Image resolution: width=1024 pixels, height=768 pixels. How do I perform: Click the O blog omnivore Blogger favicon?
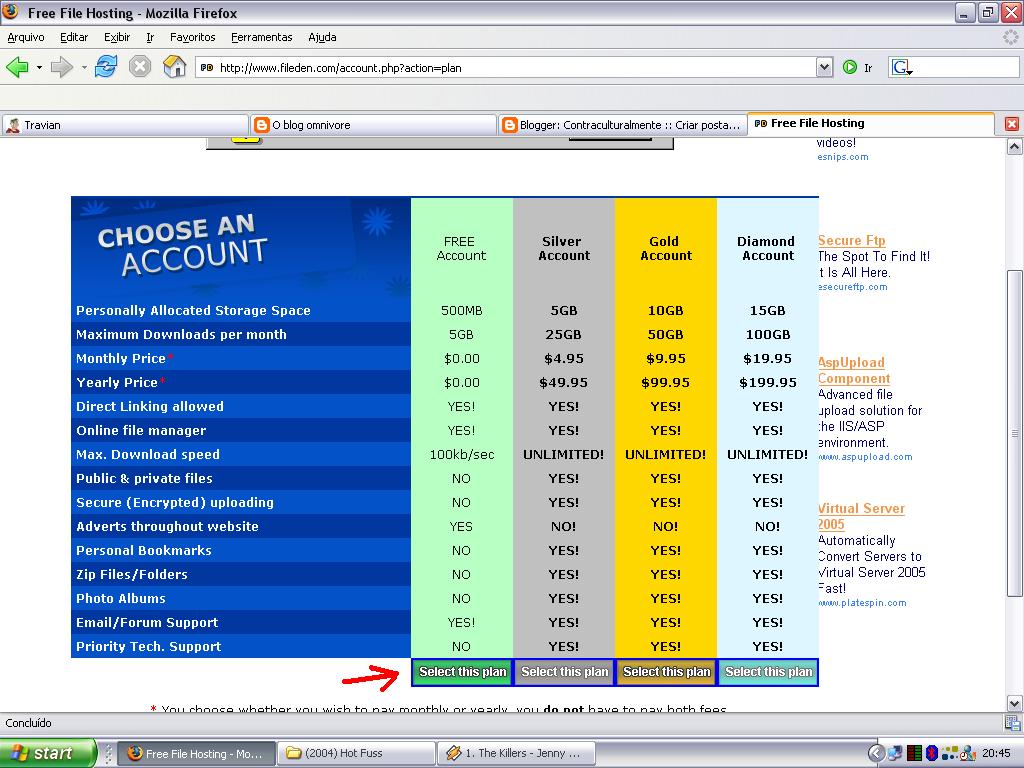[261, 125]
